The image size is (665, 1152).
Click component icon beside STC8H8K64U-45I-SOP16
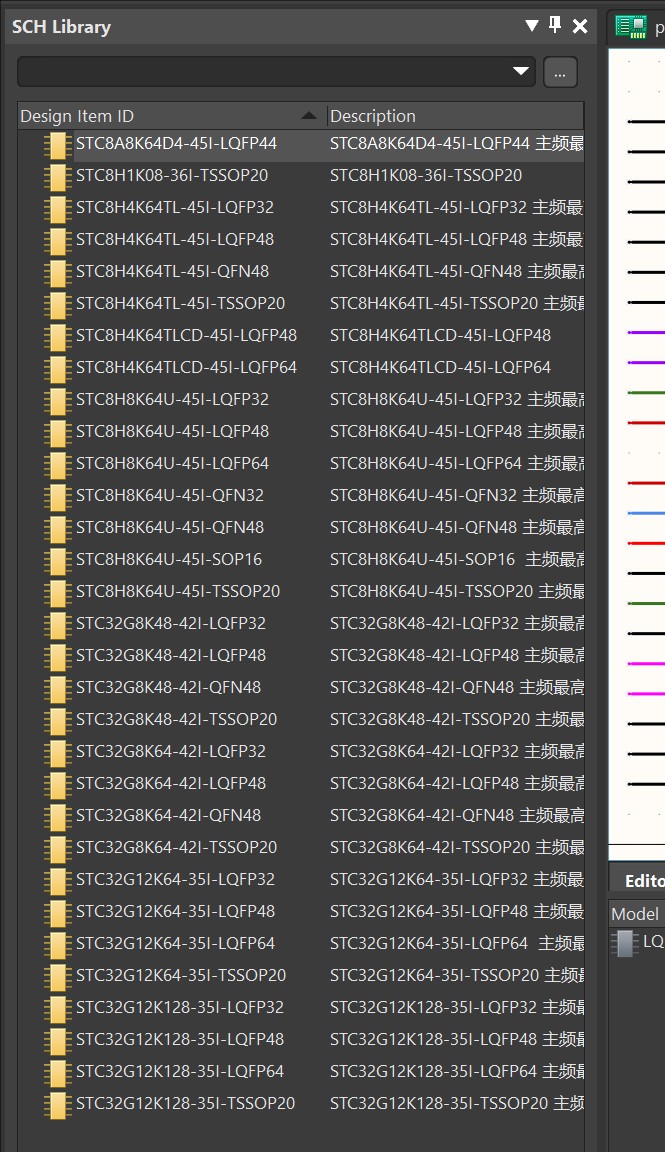pyautogui.click(x=57, y=560)
